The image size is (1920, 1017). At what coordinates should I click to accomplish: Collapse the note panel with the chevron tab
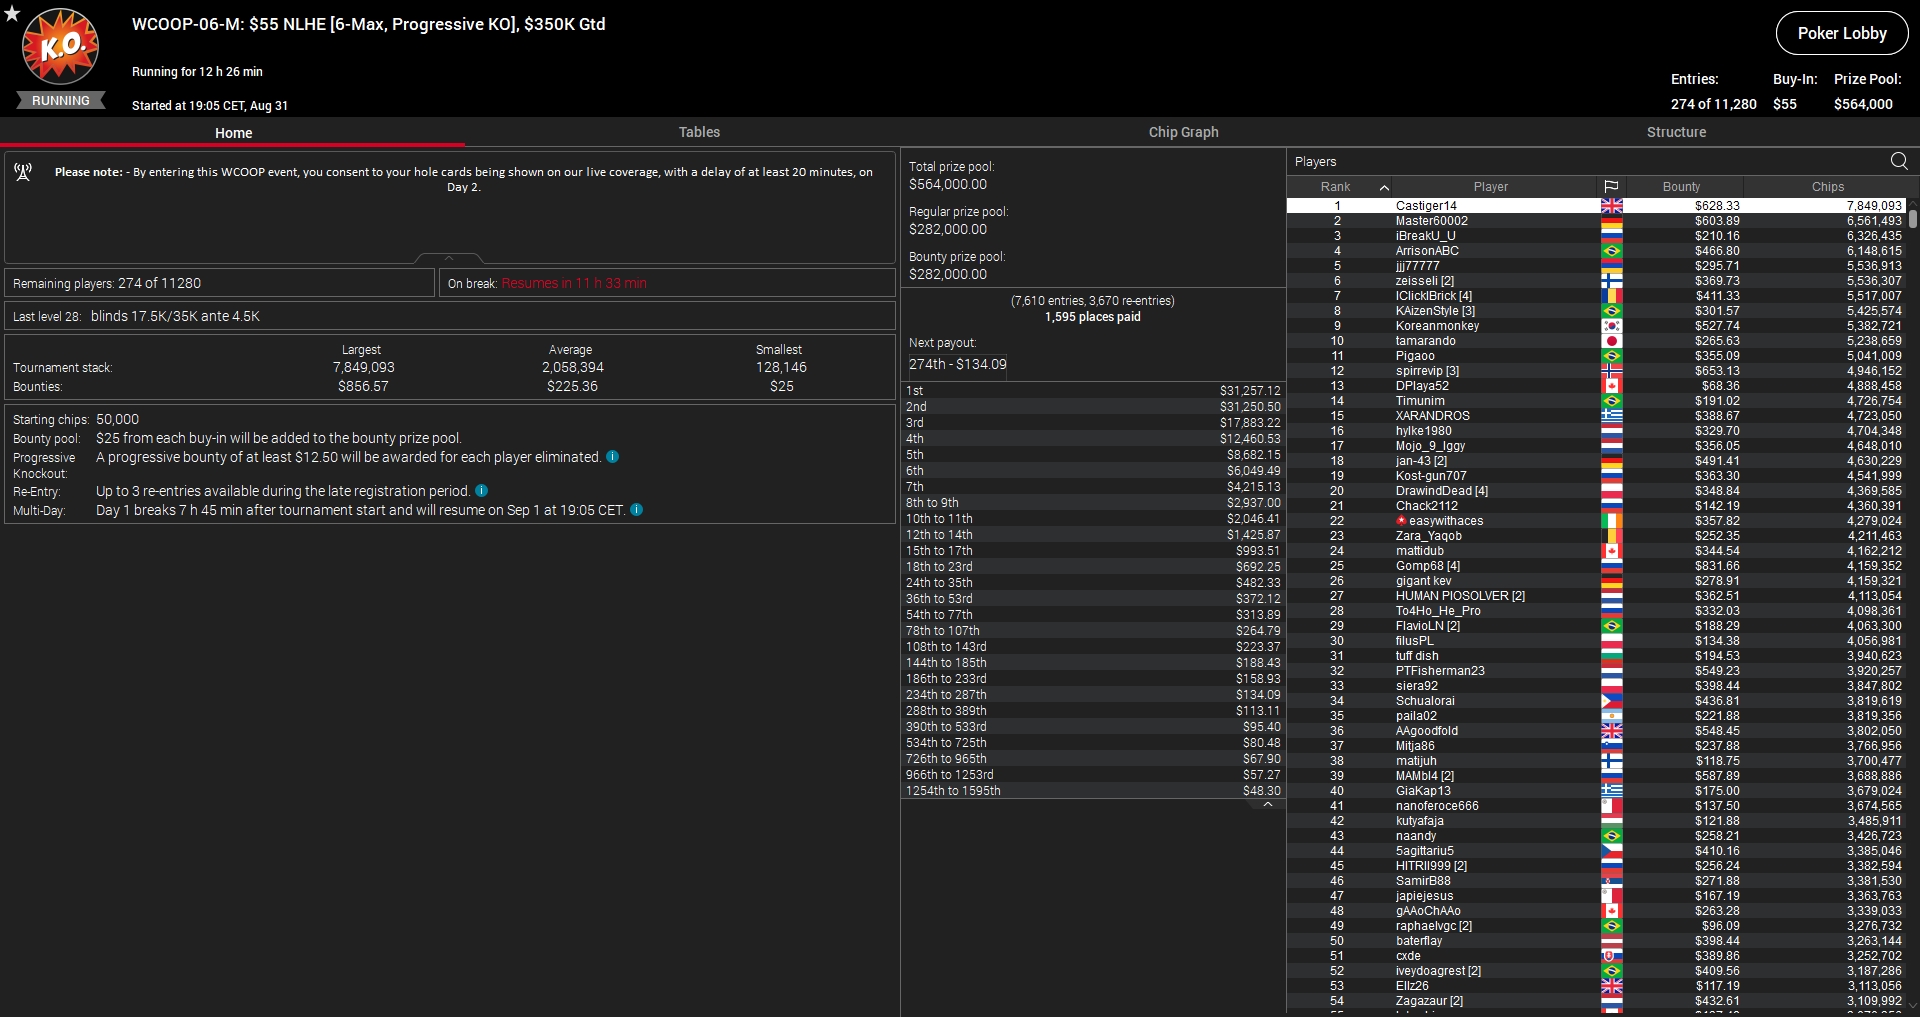click(x=449, y=258)
